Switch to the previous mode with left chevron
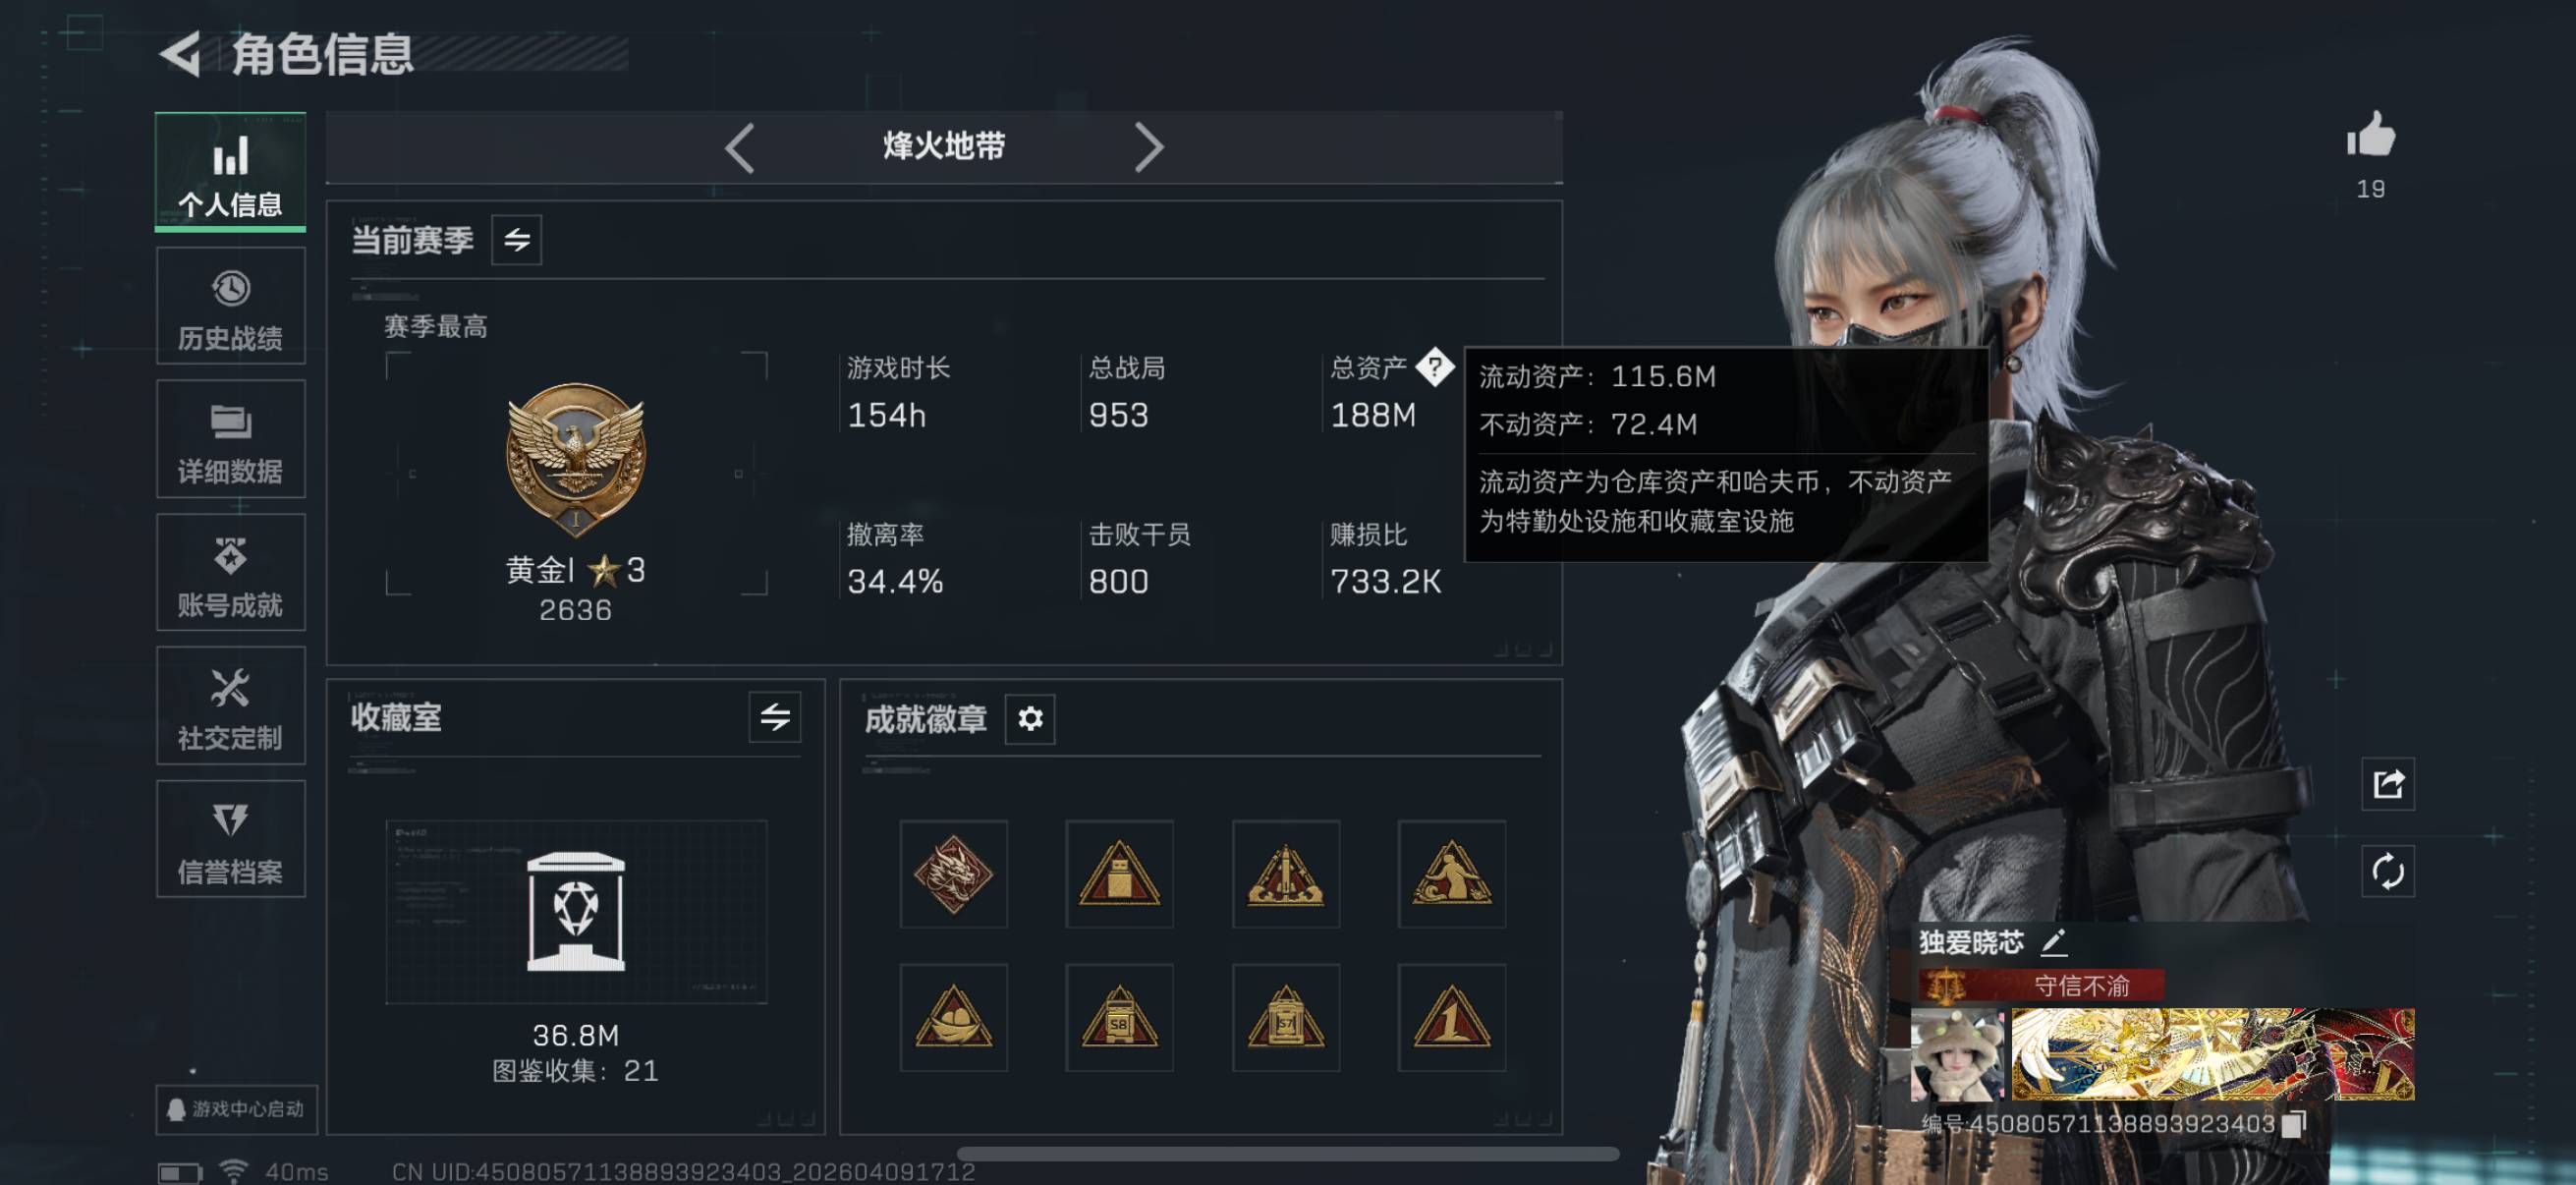 coord(740,148)
